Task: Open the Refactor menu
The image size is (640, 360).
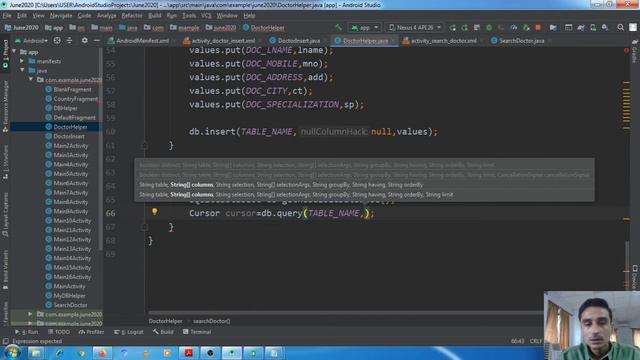Action: (132, 16)
